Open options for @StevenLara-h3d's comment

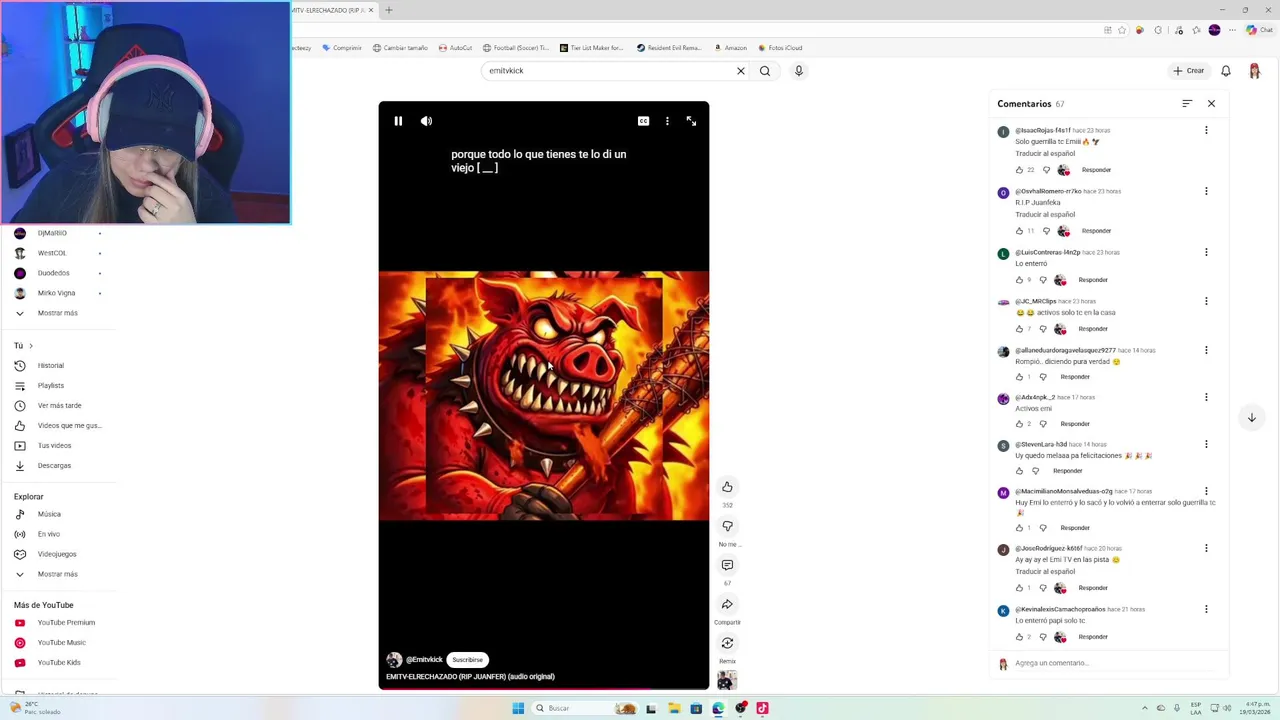pos(1206,444)
